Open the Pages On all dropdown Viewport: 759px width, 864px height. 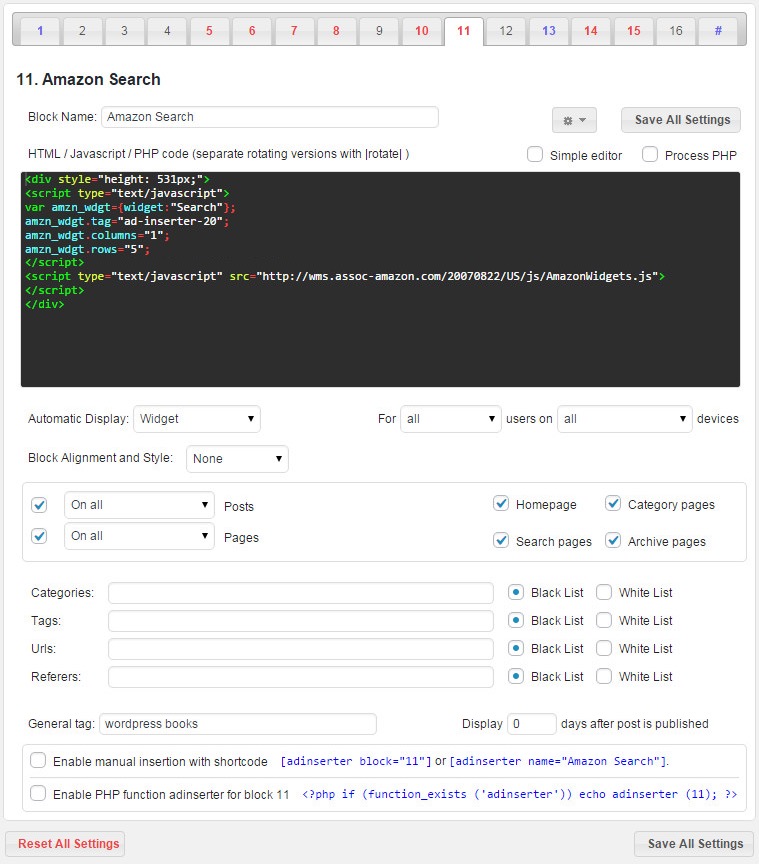pyautogui.click(x=139, y=536)
